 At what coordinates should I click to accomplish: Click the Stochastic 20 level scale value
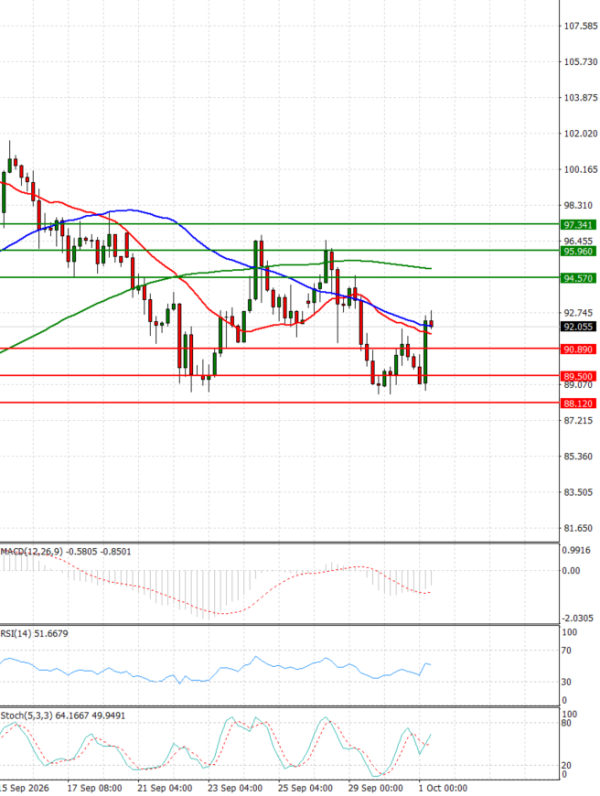point(566,765)
